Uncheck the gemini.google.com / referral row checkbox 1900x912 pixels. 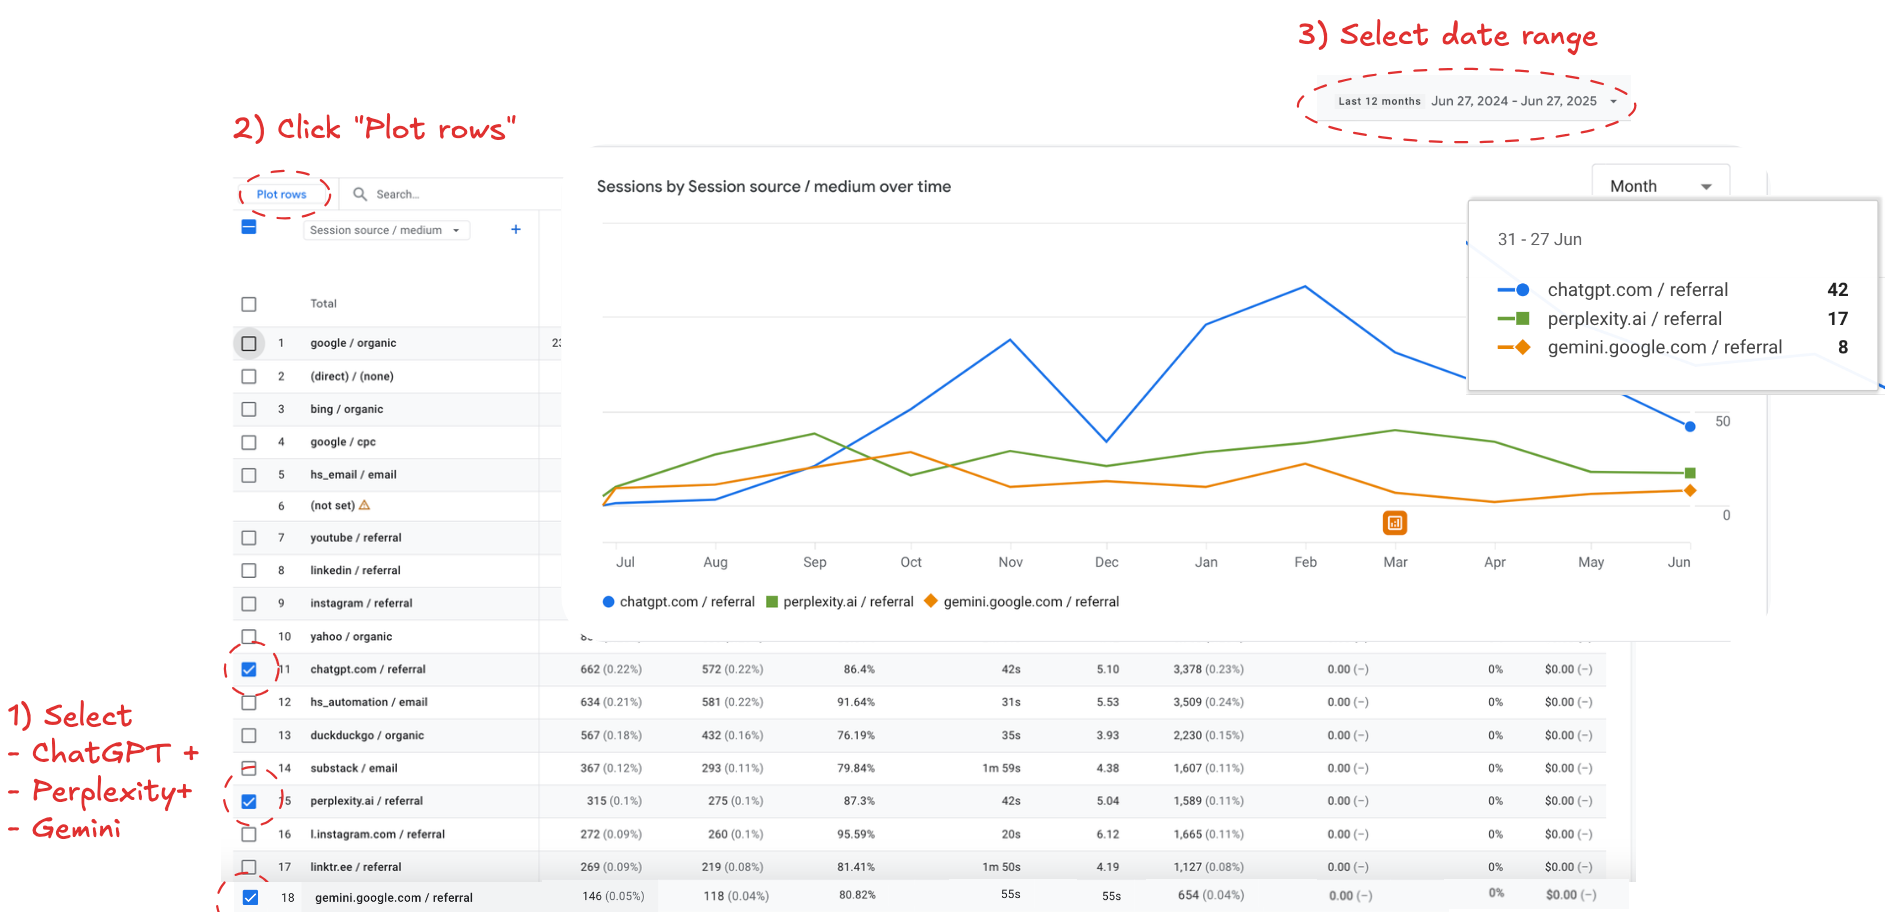[x=250, y=897]
